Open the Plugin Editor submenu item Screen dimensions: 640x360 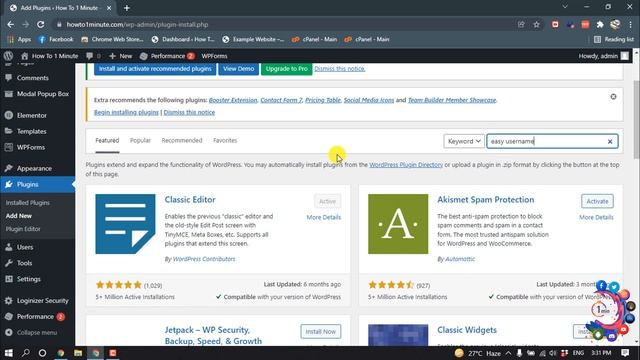[x=23, y=229]
